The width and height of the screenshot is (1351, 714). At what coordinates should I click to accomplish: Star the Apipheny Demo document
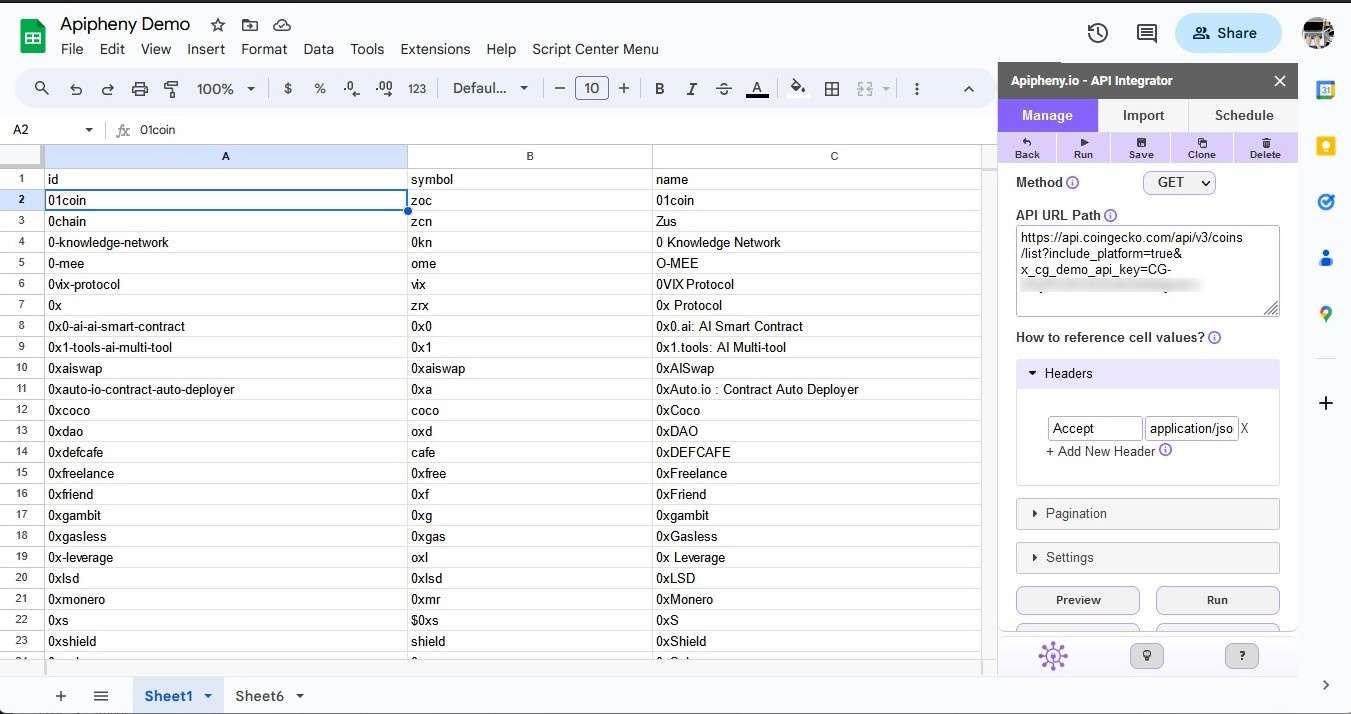[217, 25]
